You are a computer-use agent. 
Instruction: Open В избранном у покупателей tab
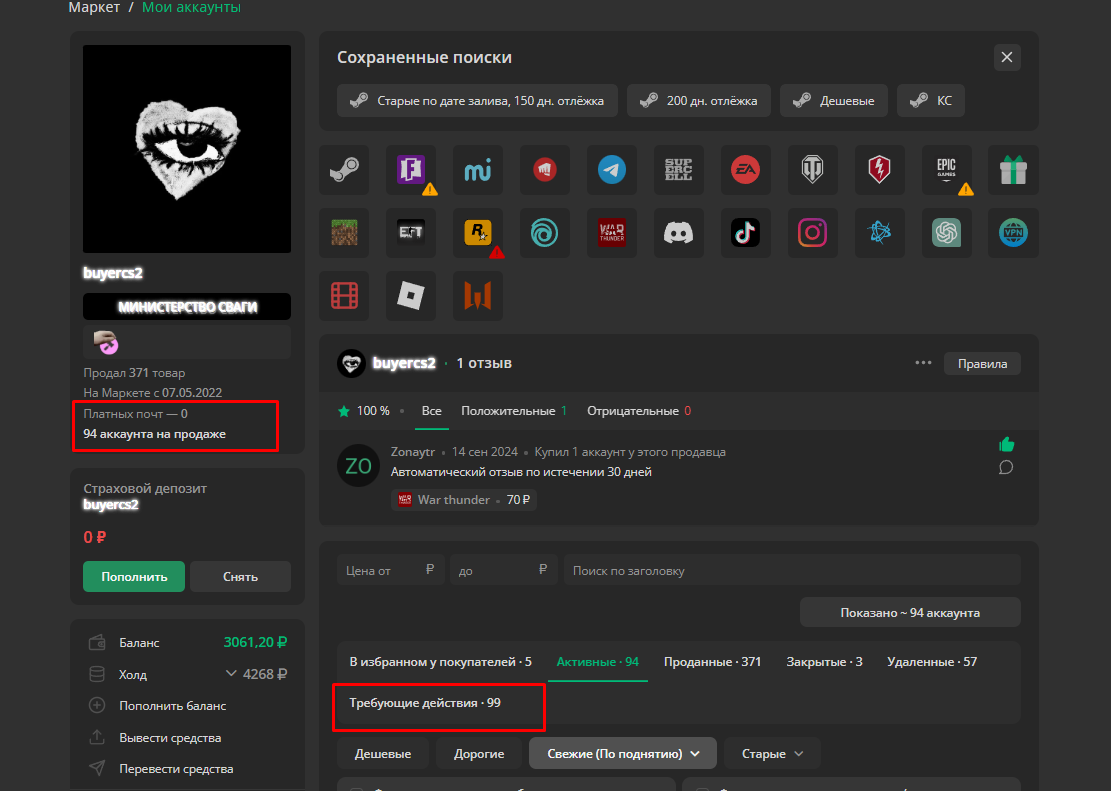click(x=440, y=661)
